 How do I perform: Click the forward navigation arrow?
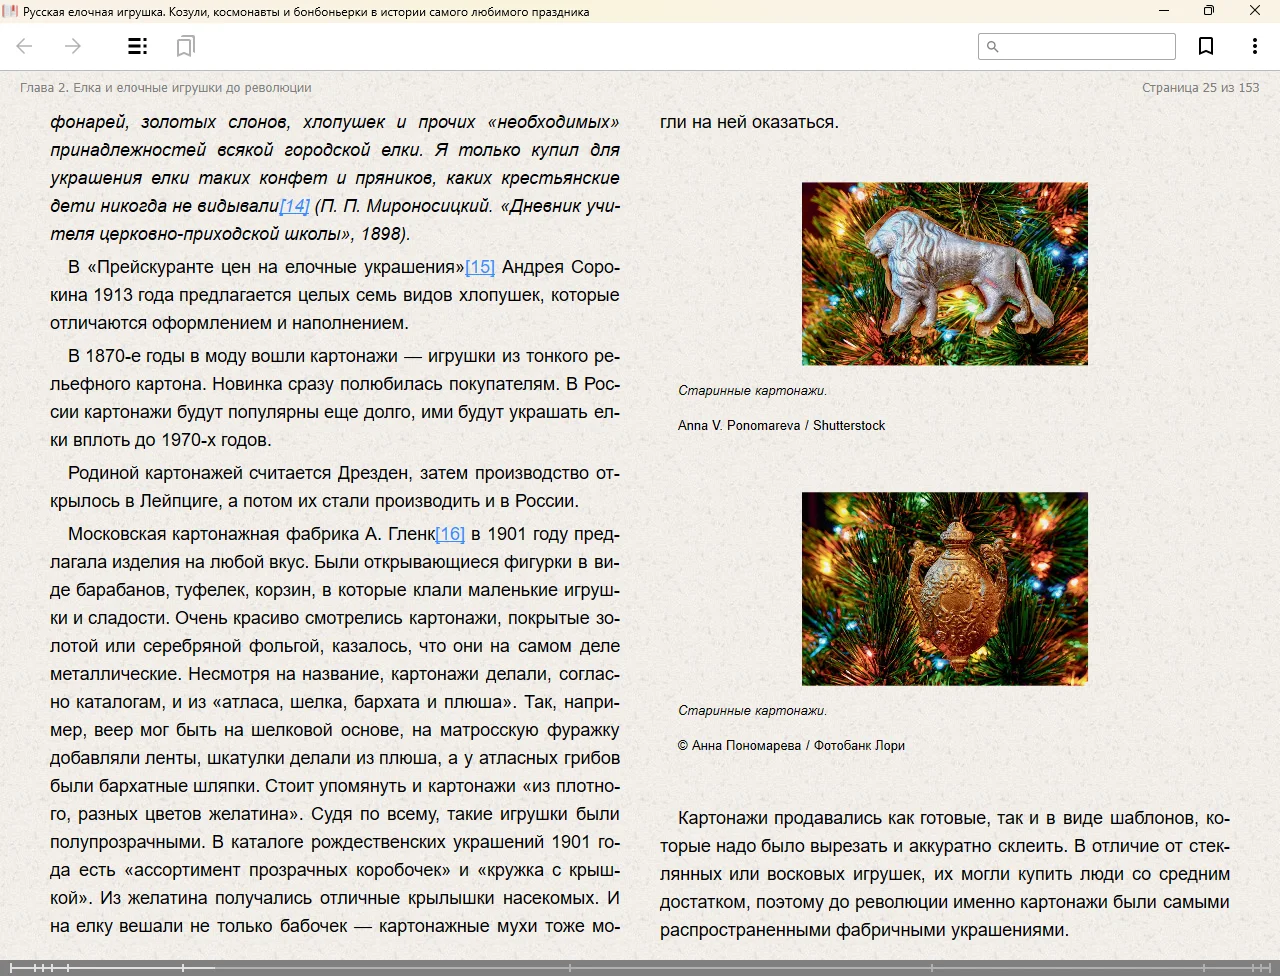[73, 46]
